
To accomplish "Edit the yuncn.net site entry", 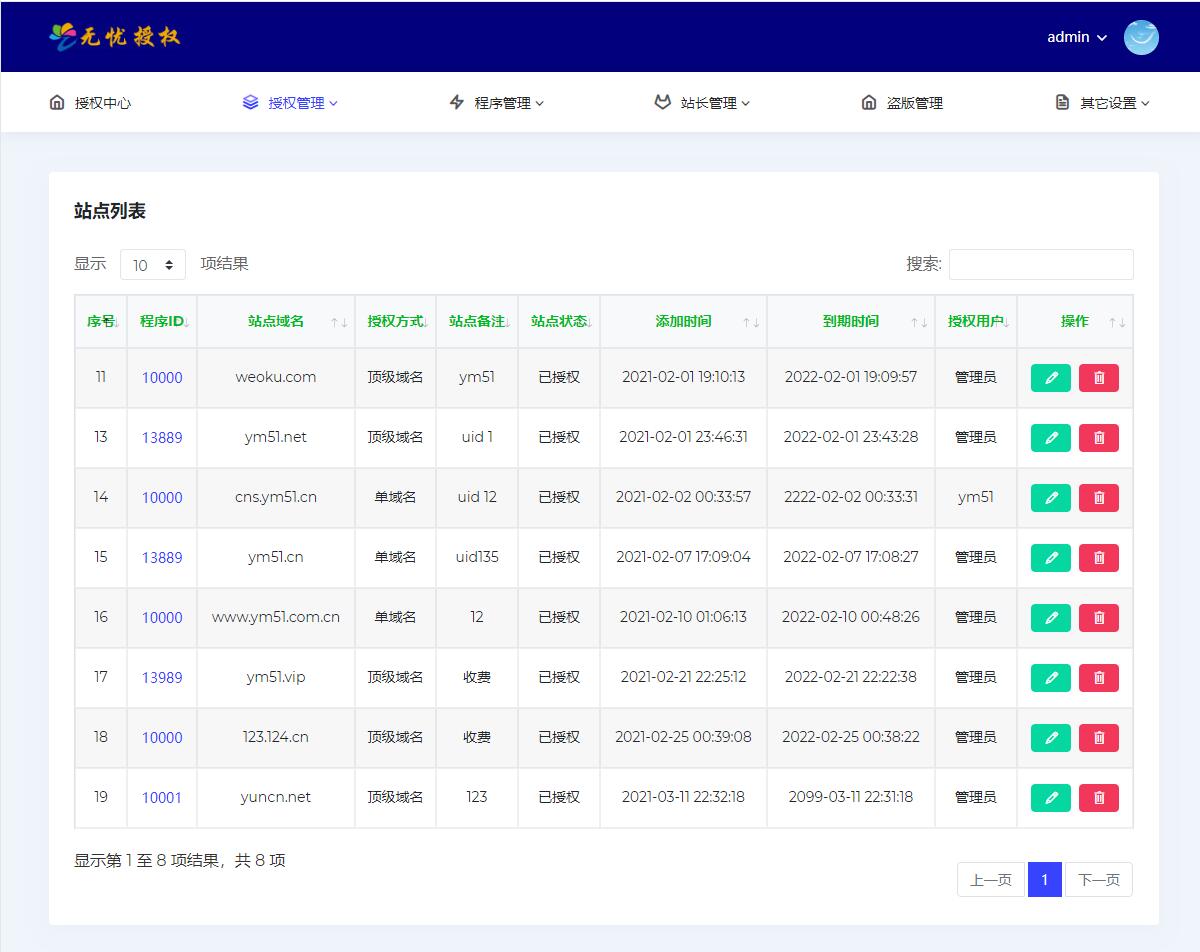I will point(1050,798).
